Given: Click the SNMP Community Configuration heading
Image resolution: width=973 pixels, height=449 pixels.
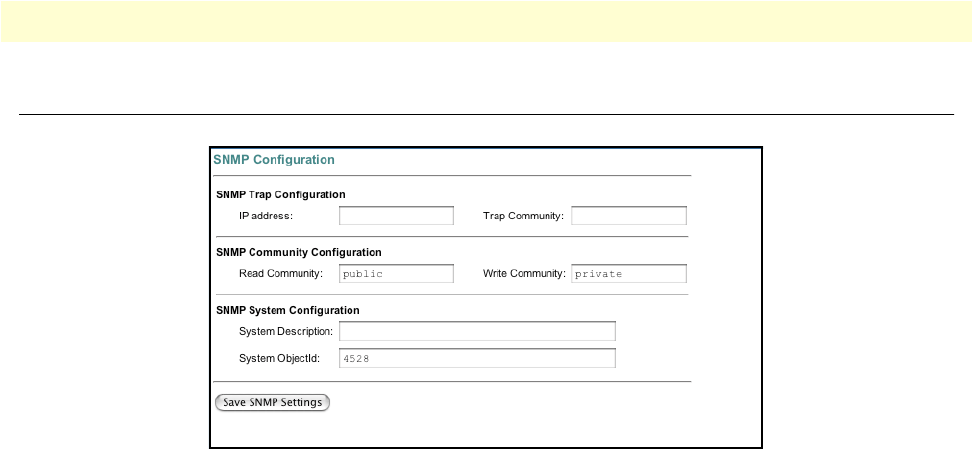Looking at the screenshot, I should pos(298,252).
